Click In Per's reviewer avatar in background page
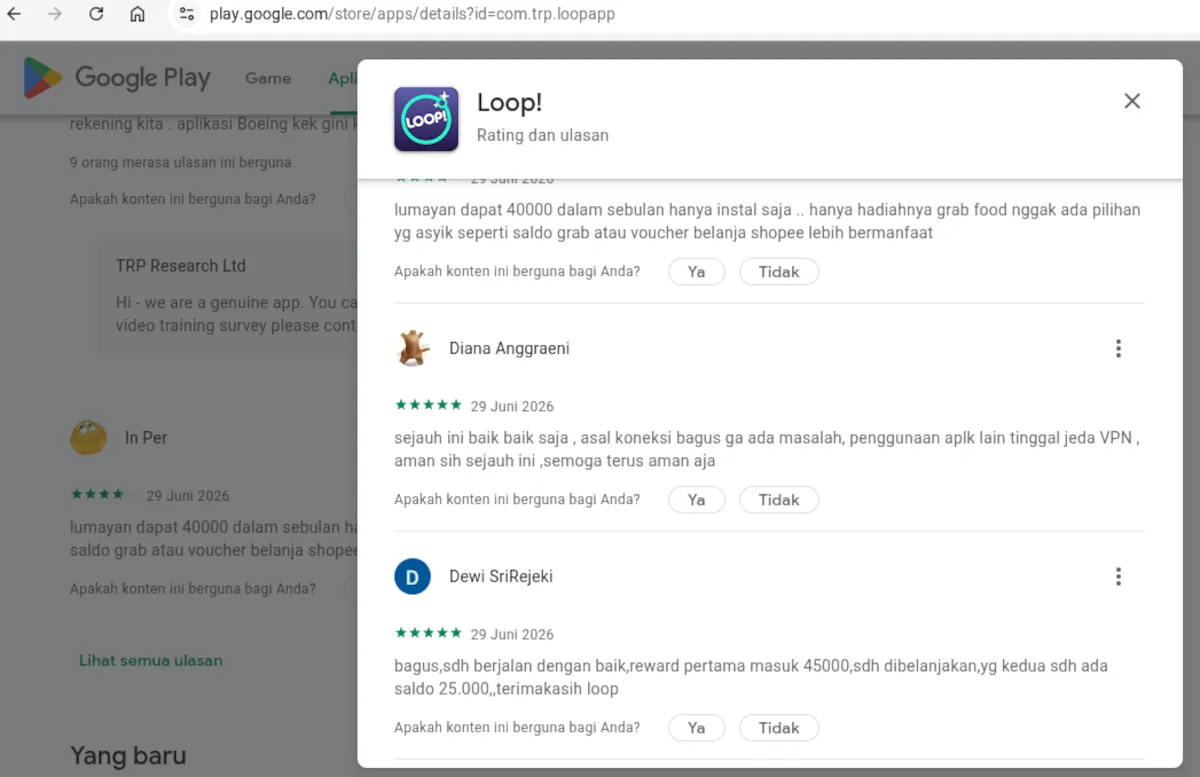This screenshot has height=777, width=1200. tap(89, 438)
